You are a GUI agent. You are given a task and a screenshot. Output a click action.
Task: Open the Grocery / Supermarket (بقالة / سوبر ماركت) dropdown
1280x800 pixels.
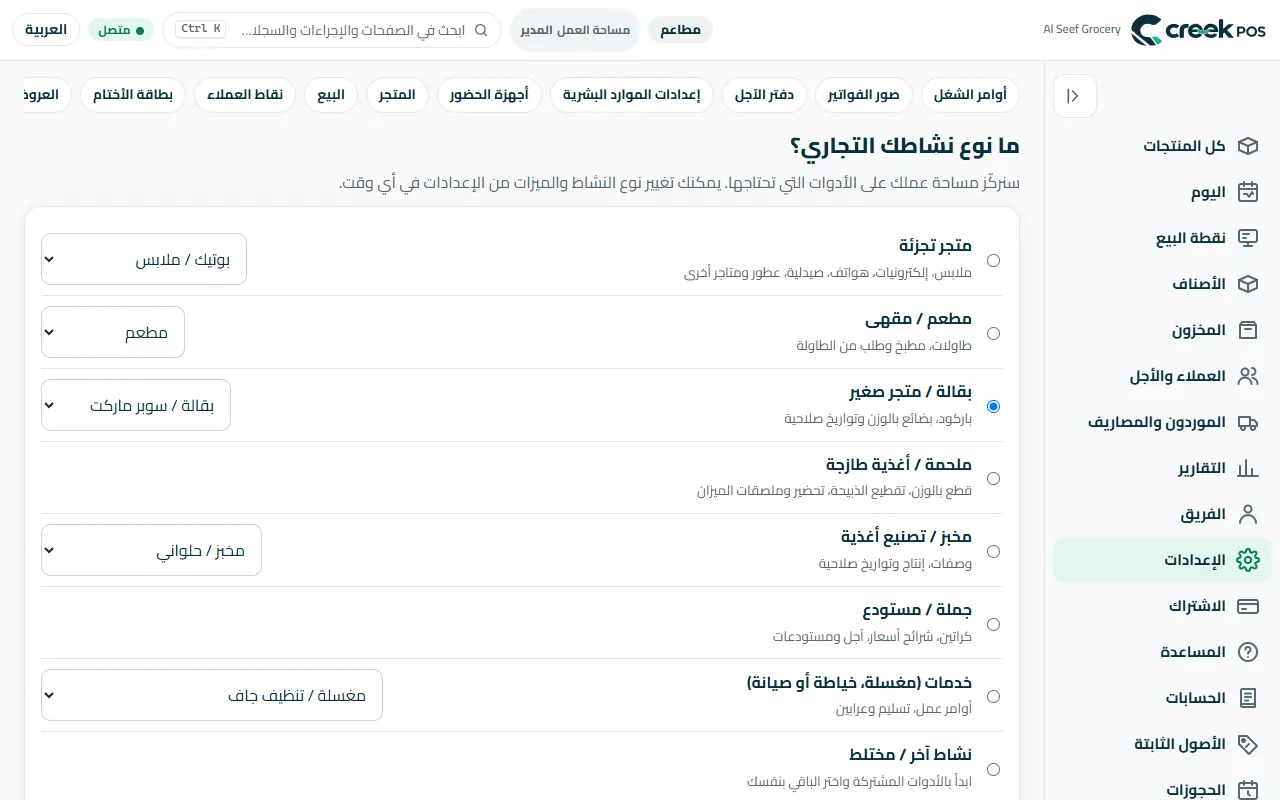point(136,405)
